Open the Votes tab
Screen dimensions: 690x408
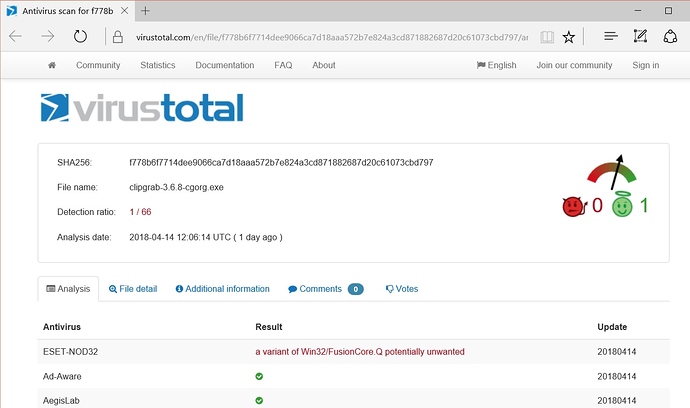(402, 289)
